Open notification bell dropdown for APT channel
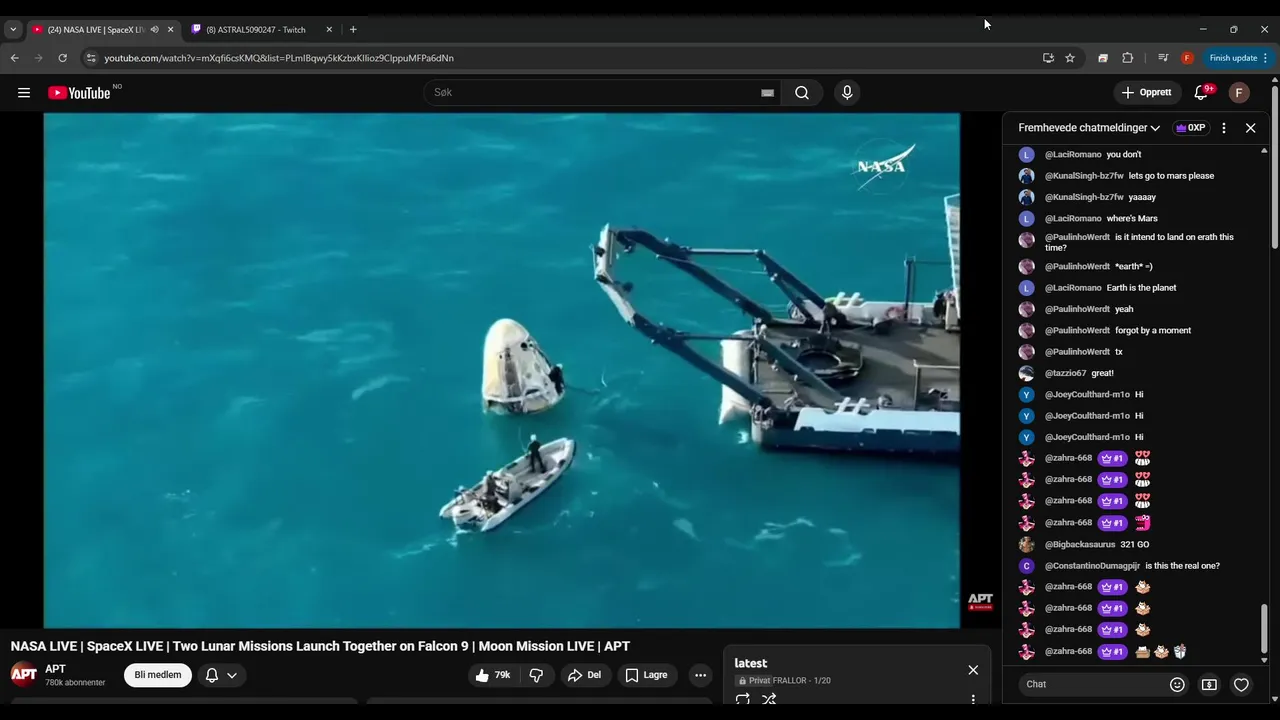This screenshot has height=720, width=1280. (221, 675)
